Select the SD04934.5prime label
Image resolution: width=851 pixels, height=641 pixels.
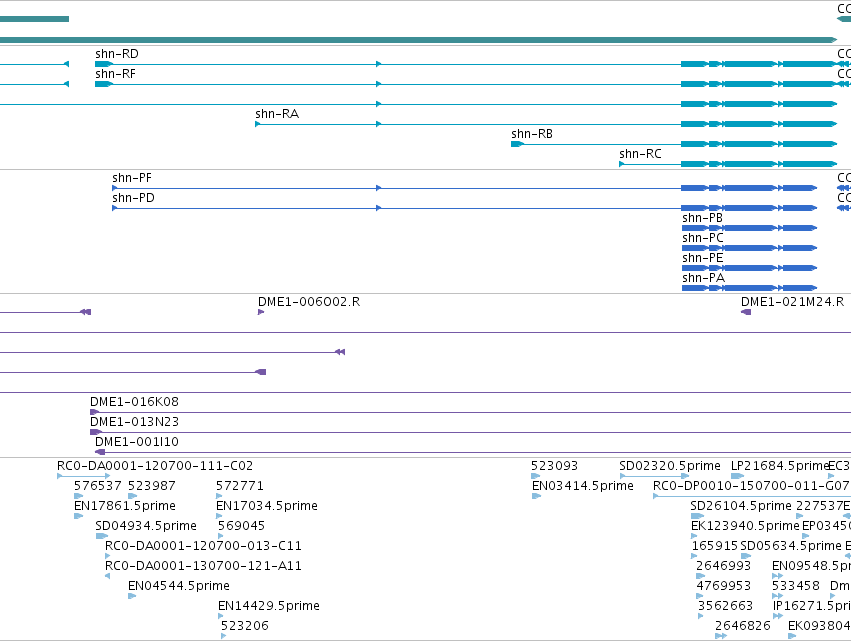[x=145, y=526]
